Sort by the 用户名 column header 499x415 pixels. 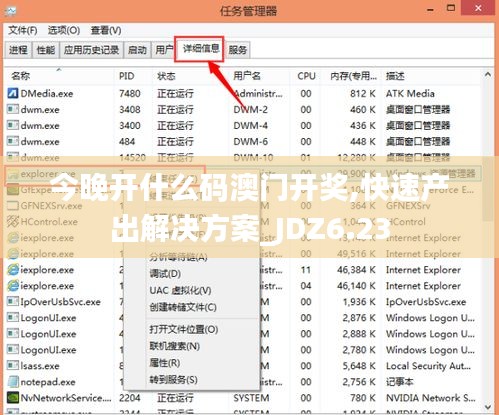click(247, 76)
